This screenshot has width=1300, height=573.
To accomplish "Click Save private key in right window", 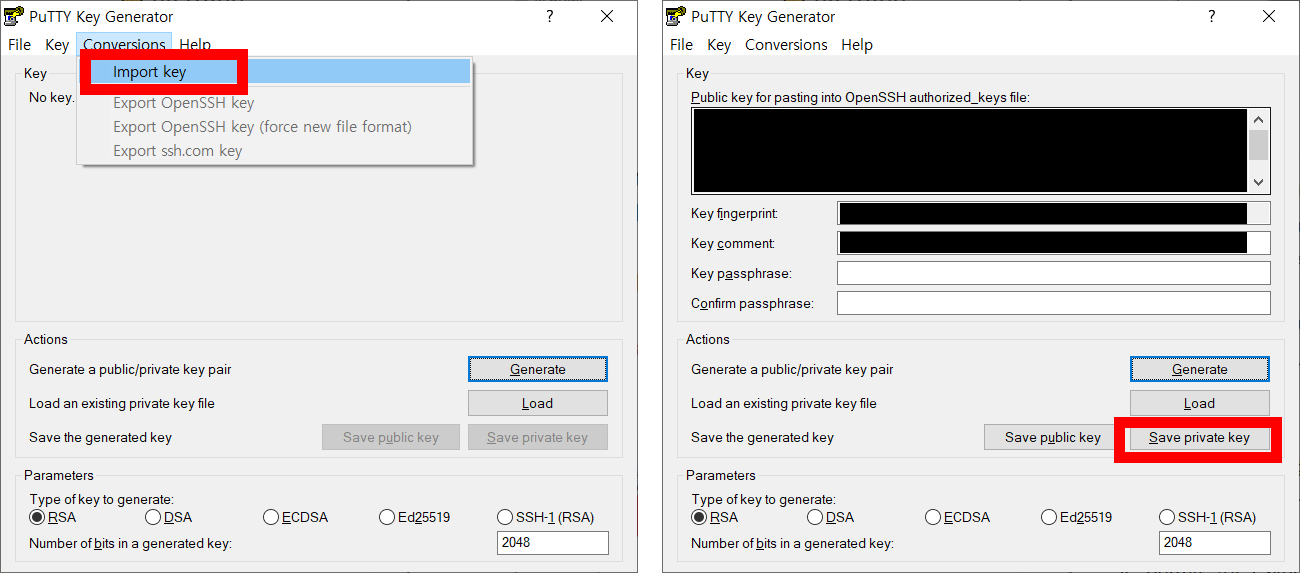I will 1200,437.
